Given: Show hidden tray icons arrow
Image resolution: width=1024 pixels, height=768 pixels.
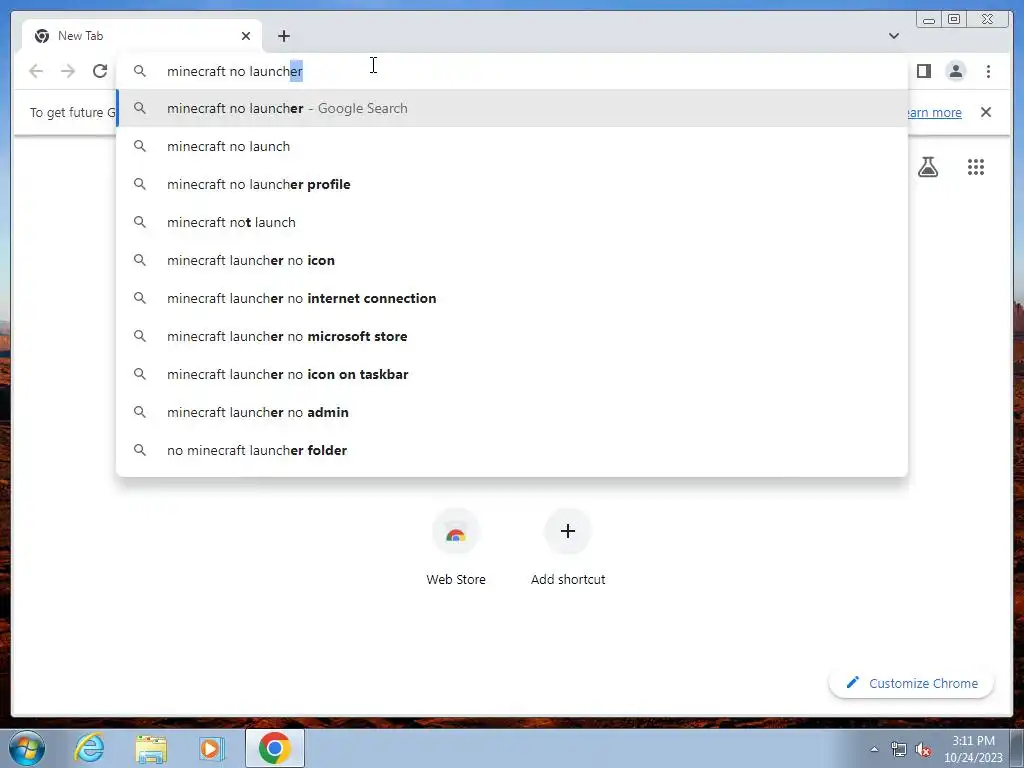Looking at the screenshot, I should [874, 749].
